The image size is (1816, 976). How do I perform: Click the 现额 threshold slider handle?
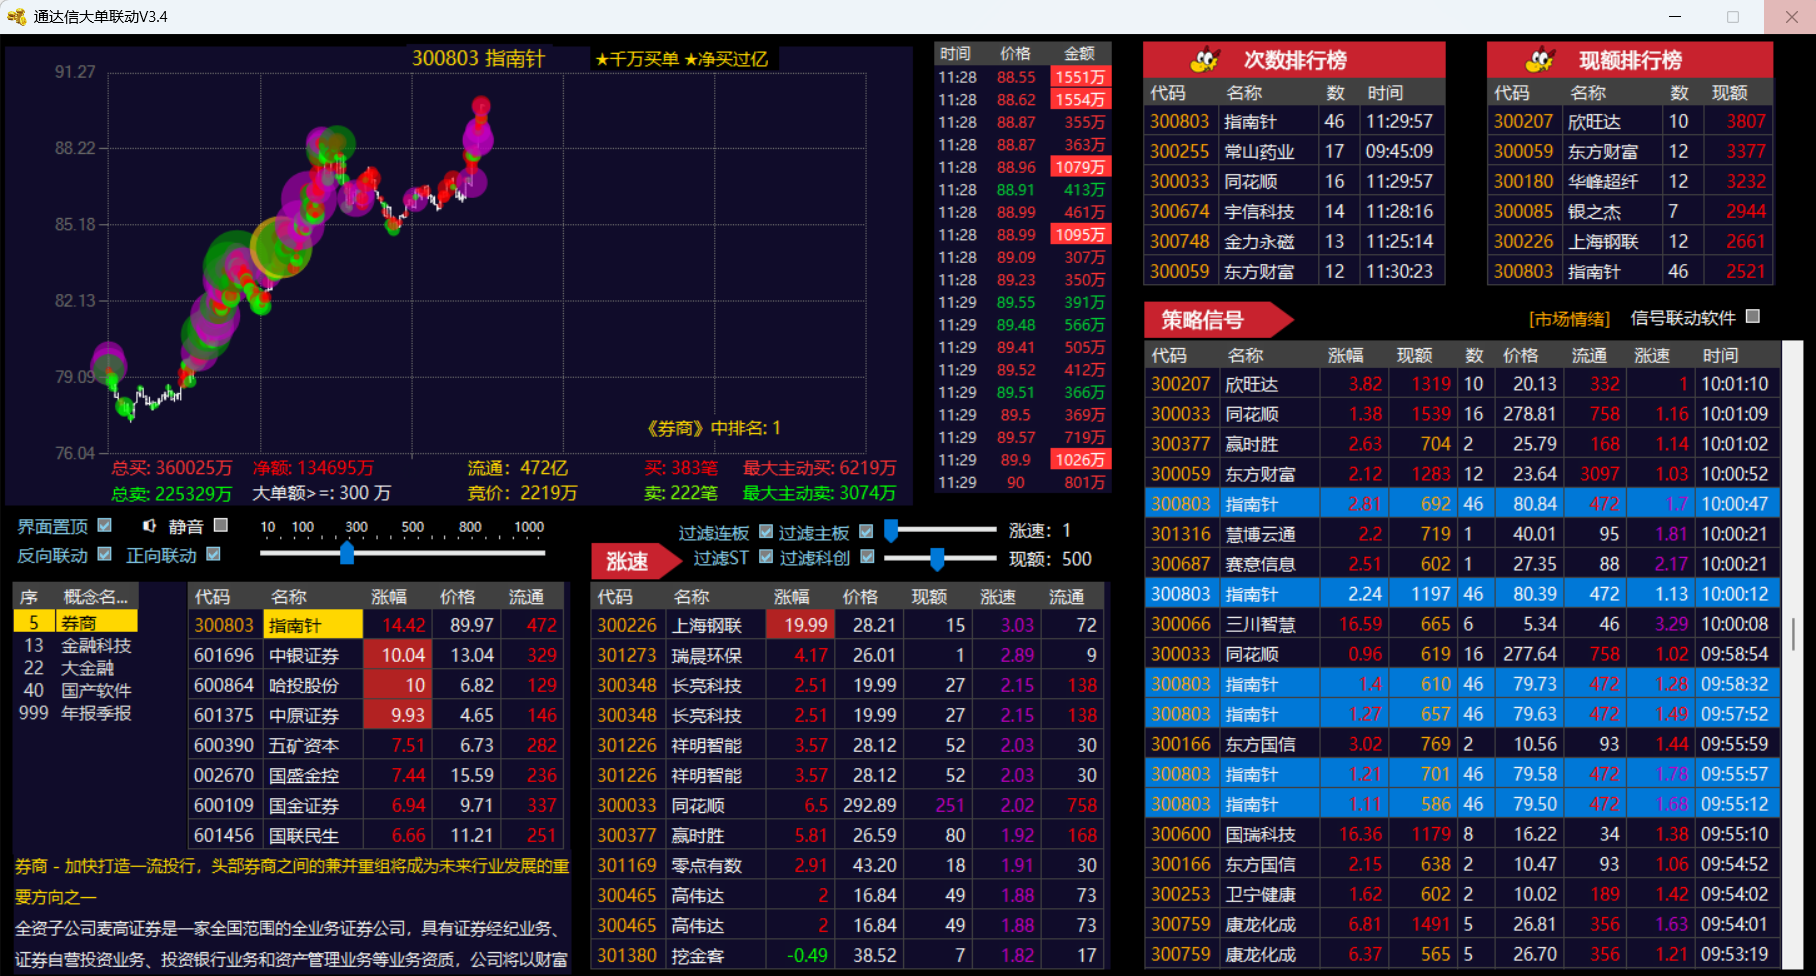click(937, 558)
